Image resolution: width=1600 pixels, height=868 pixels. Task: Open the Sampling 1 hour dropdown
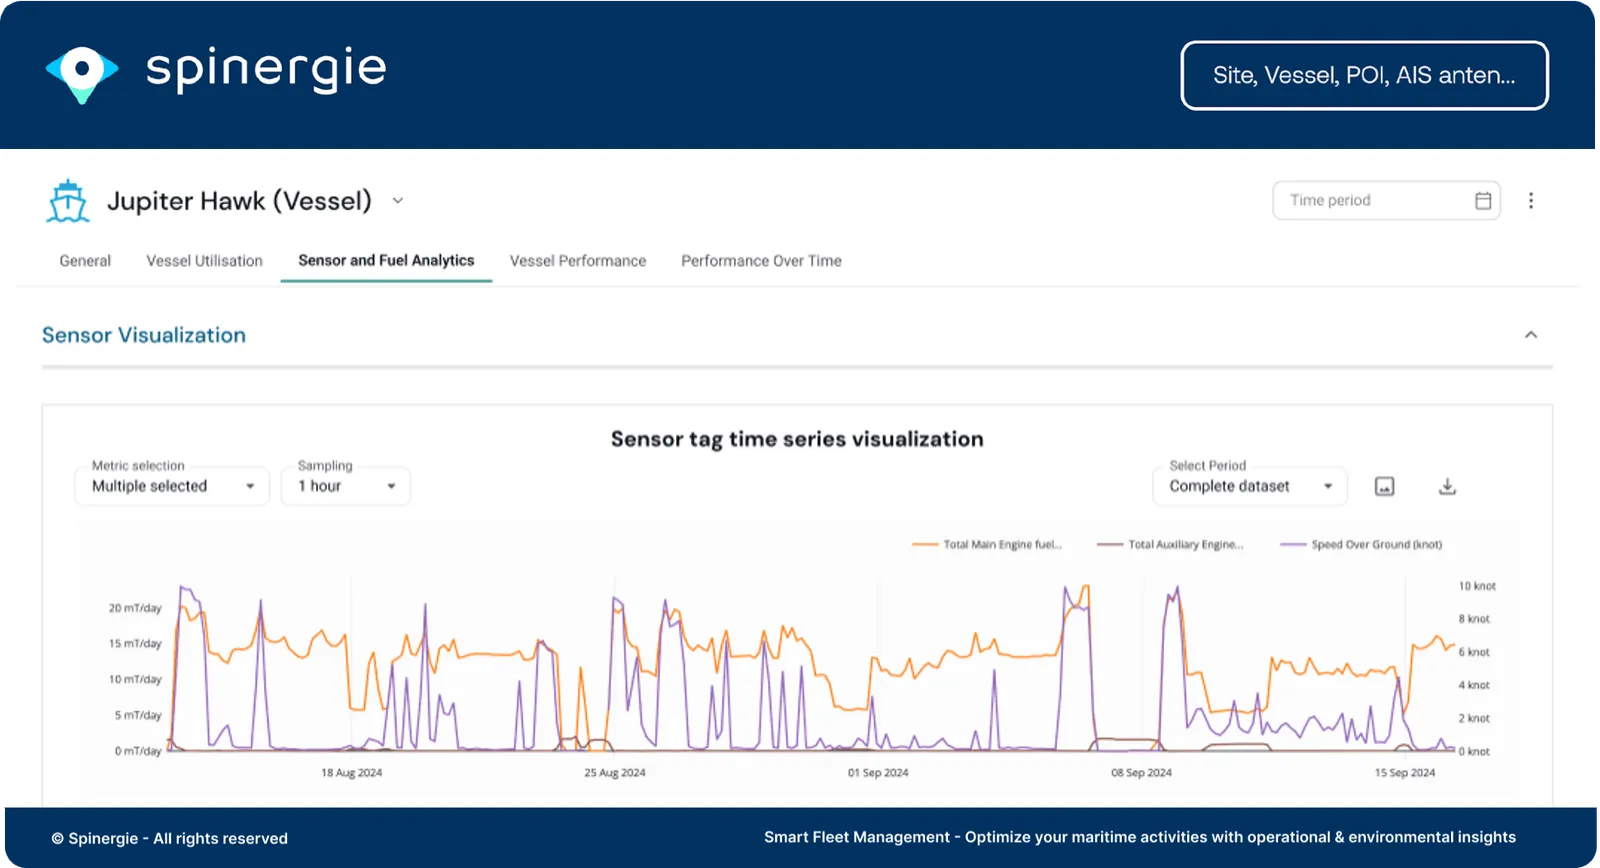tap(346, 487)
